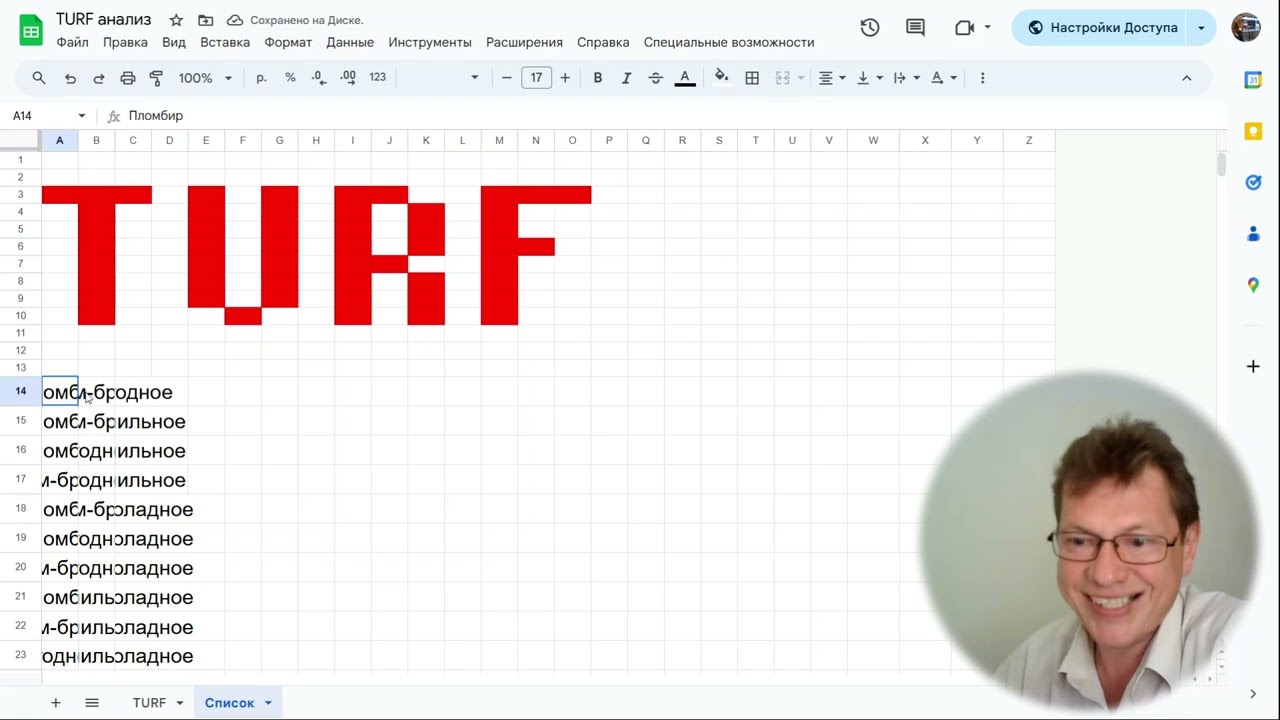Star the TURF анализ document
This screenshot has width=1280, height=720.
pos(176,20)
